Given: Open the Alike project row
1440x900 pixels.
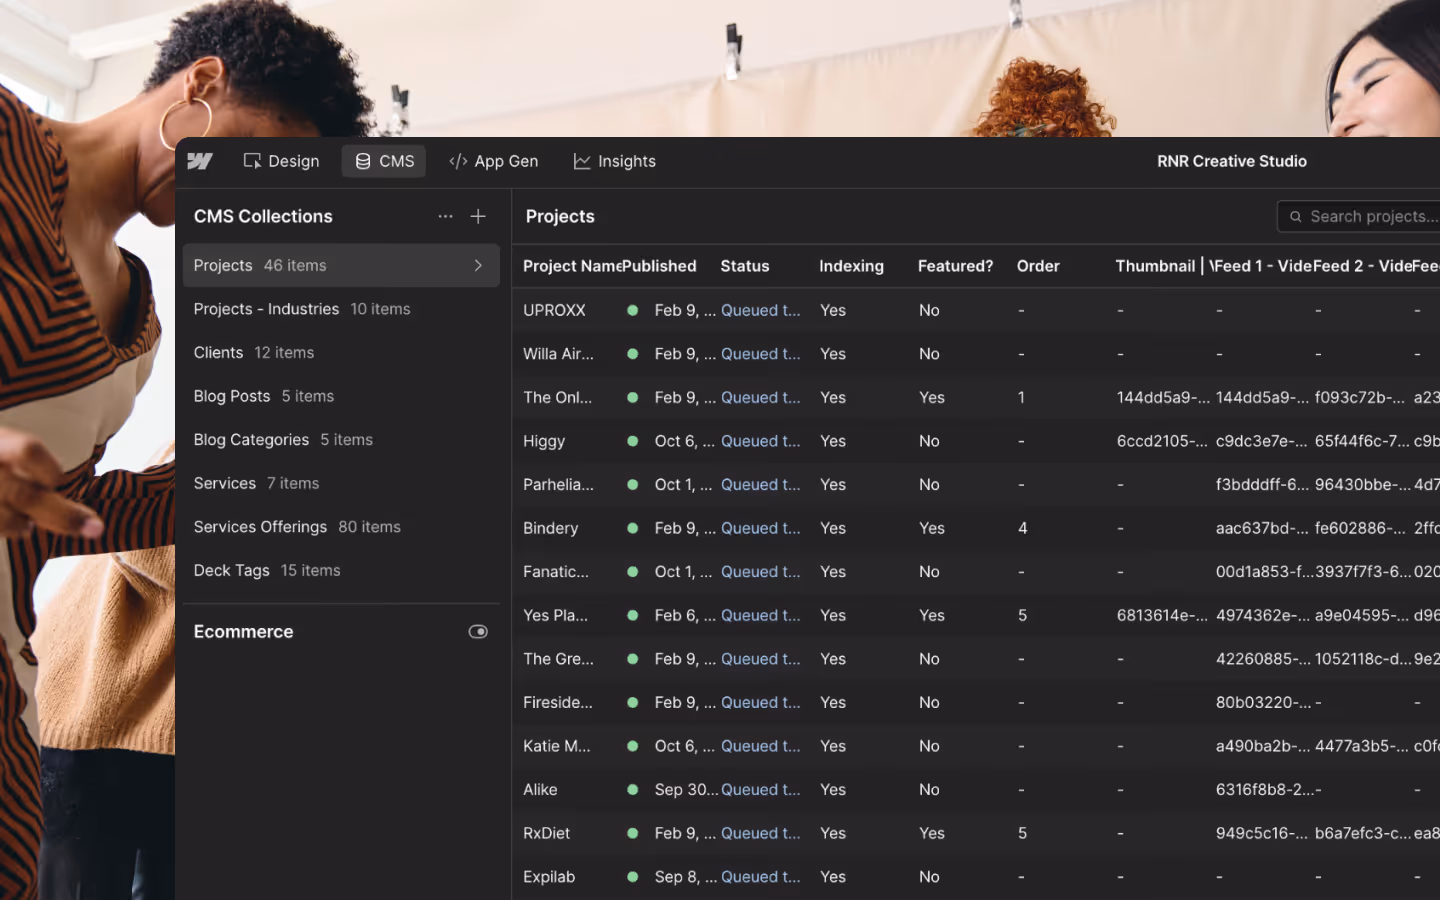Looking at the screenshot, I should pos(976,790).
